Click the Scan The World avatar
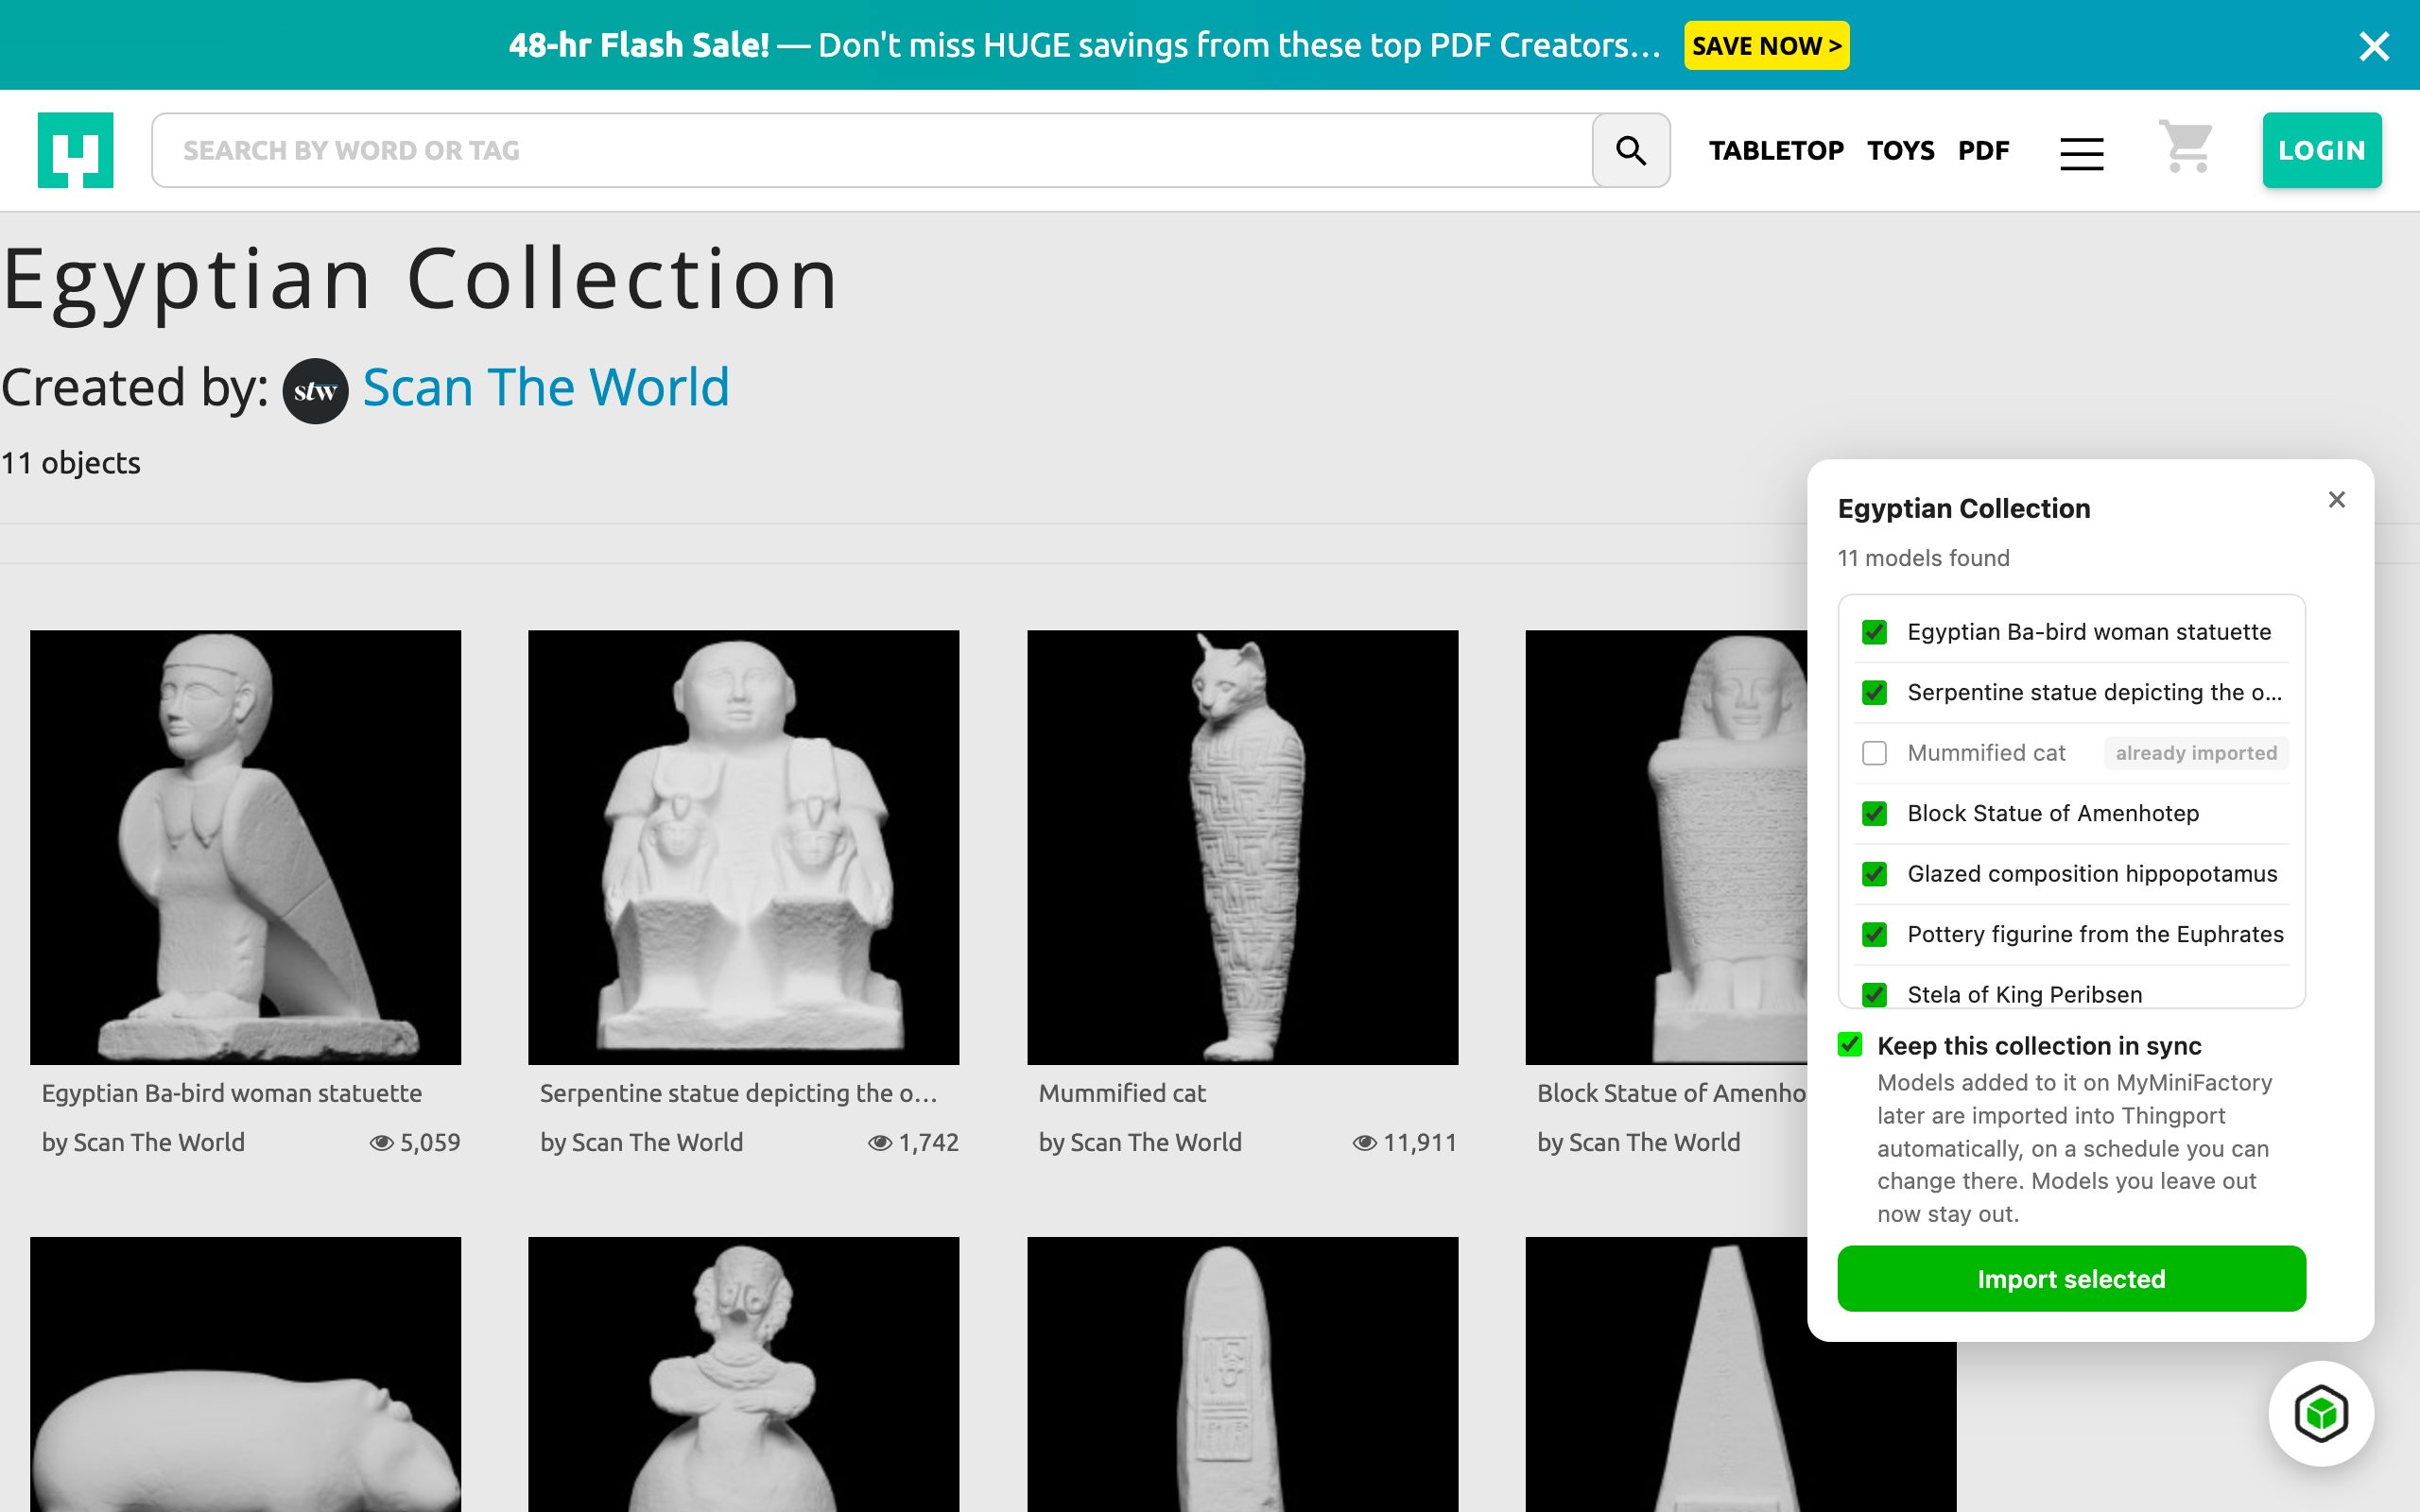The image size is (2420, 1512). pyautogui.click(x=315, y=391)
